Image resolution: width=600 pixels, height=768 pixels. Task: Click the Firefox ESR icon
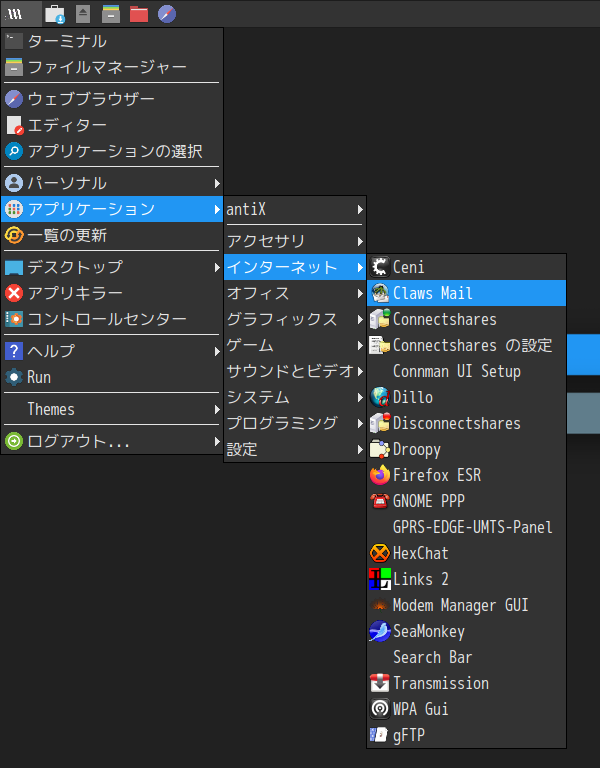point(380,475)
